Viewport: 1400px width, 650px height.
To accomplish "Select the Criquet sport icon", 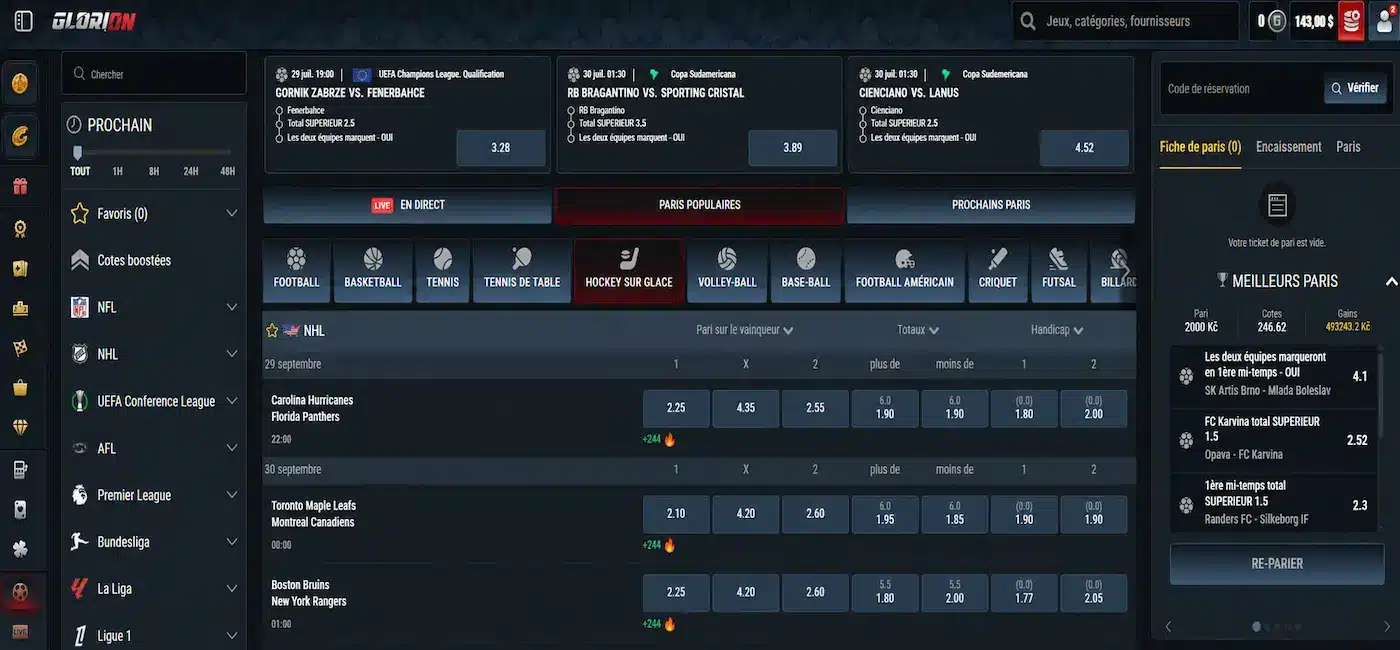I will (997, 270).
